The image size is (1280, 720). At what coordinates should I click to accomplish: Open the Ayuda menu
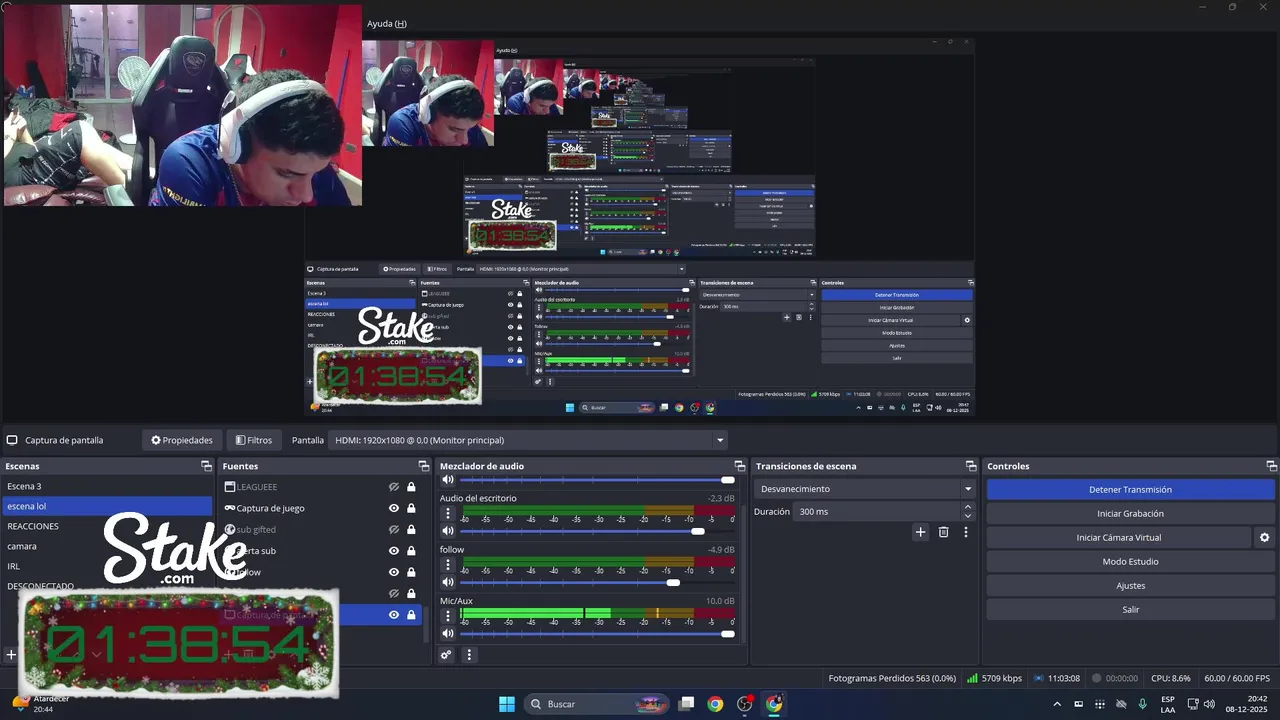(x=387, y=23)
